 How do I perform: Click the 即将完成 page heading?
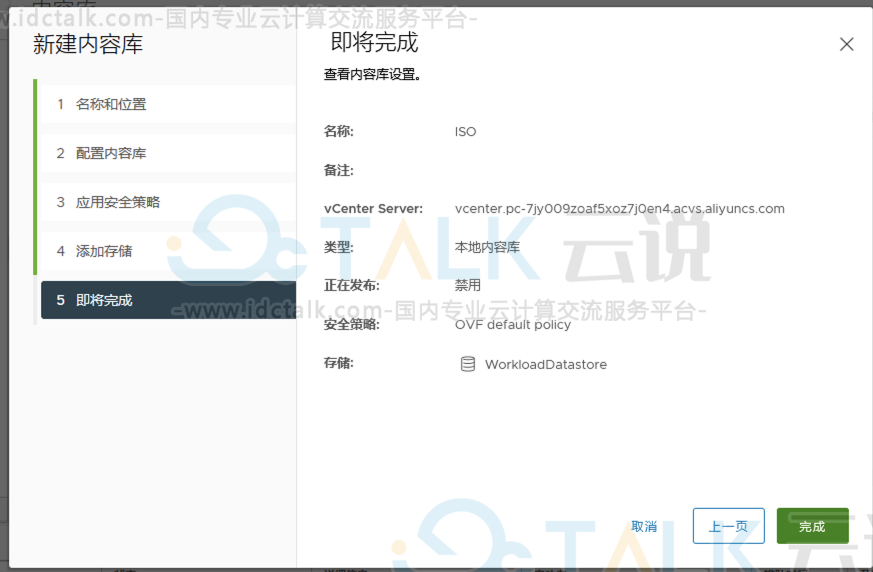click(374, 42)
